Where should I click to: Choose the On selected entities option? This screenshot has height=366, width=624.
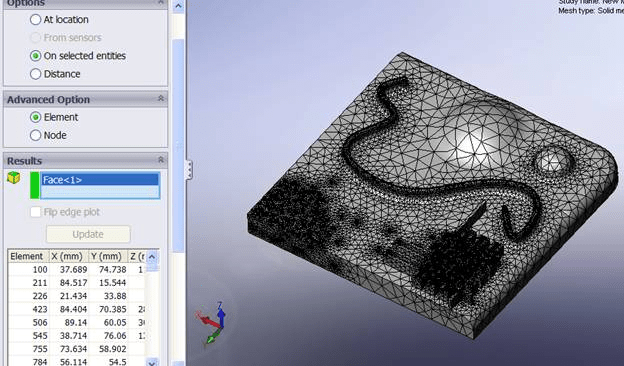(35, 56)
